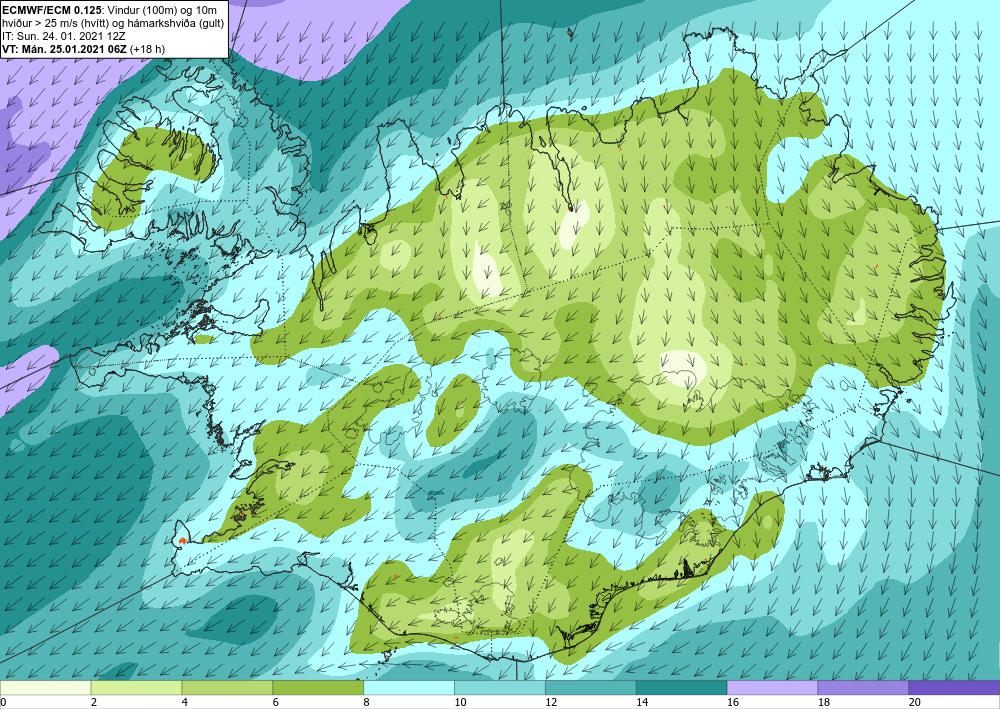Click the legend scale number "0"

3,703
